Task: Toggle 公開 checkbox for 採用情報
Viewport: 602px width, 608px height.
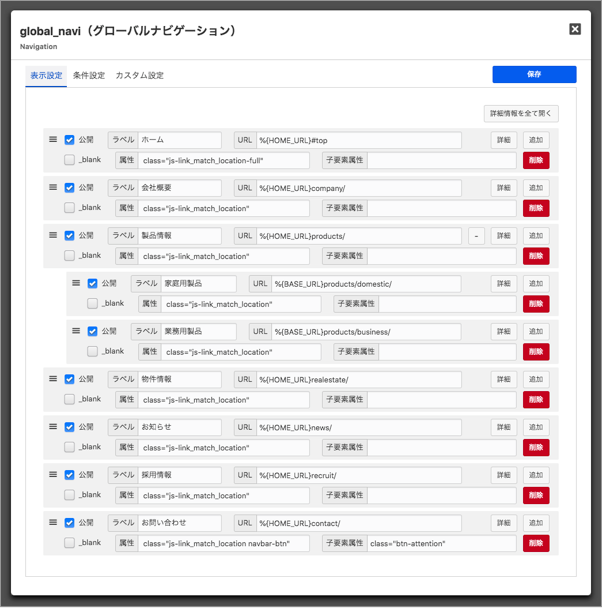Action: pos(70,475)
